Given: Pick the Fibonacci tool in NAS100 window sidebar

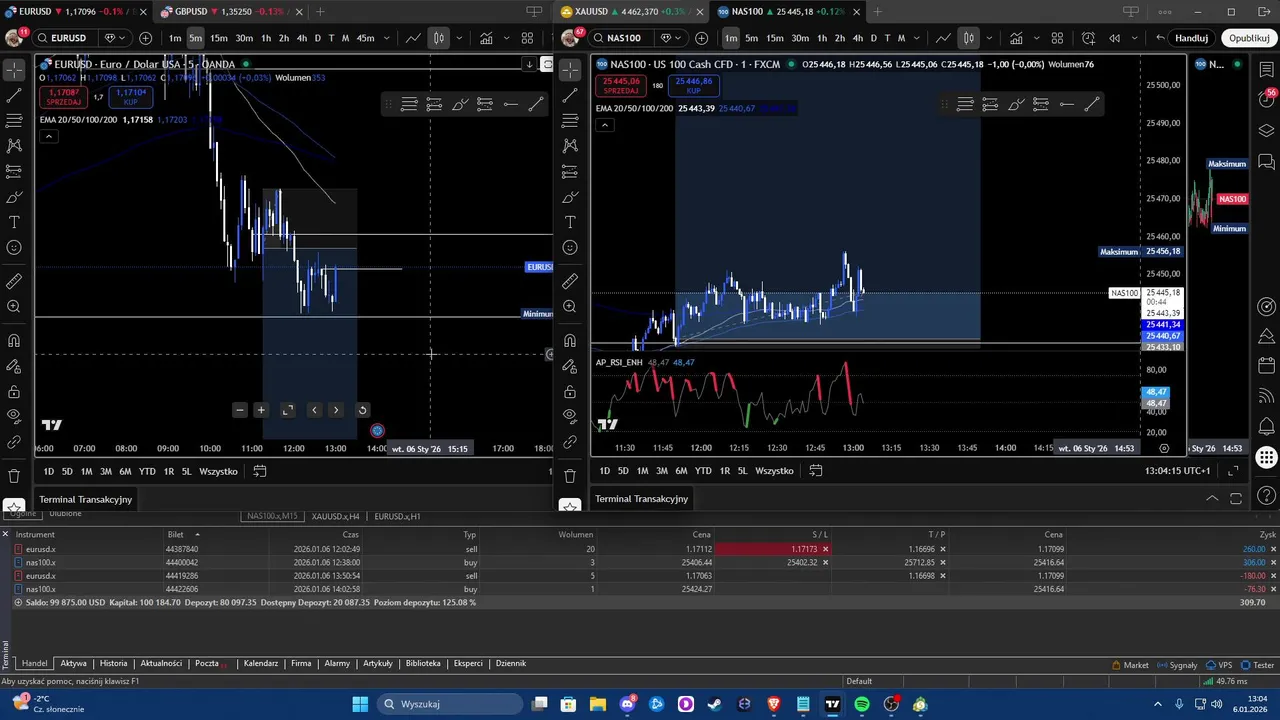Looking at the screenshot, I should [570, 120].
